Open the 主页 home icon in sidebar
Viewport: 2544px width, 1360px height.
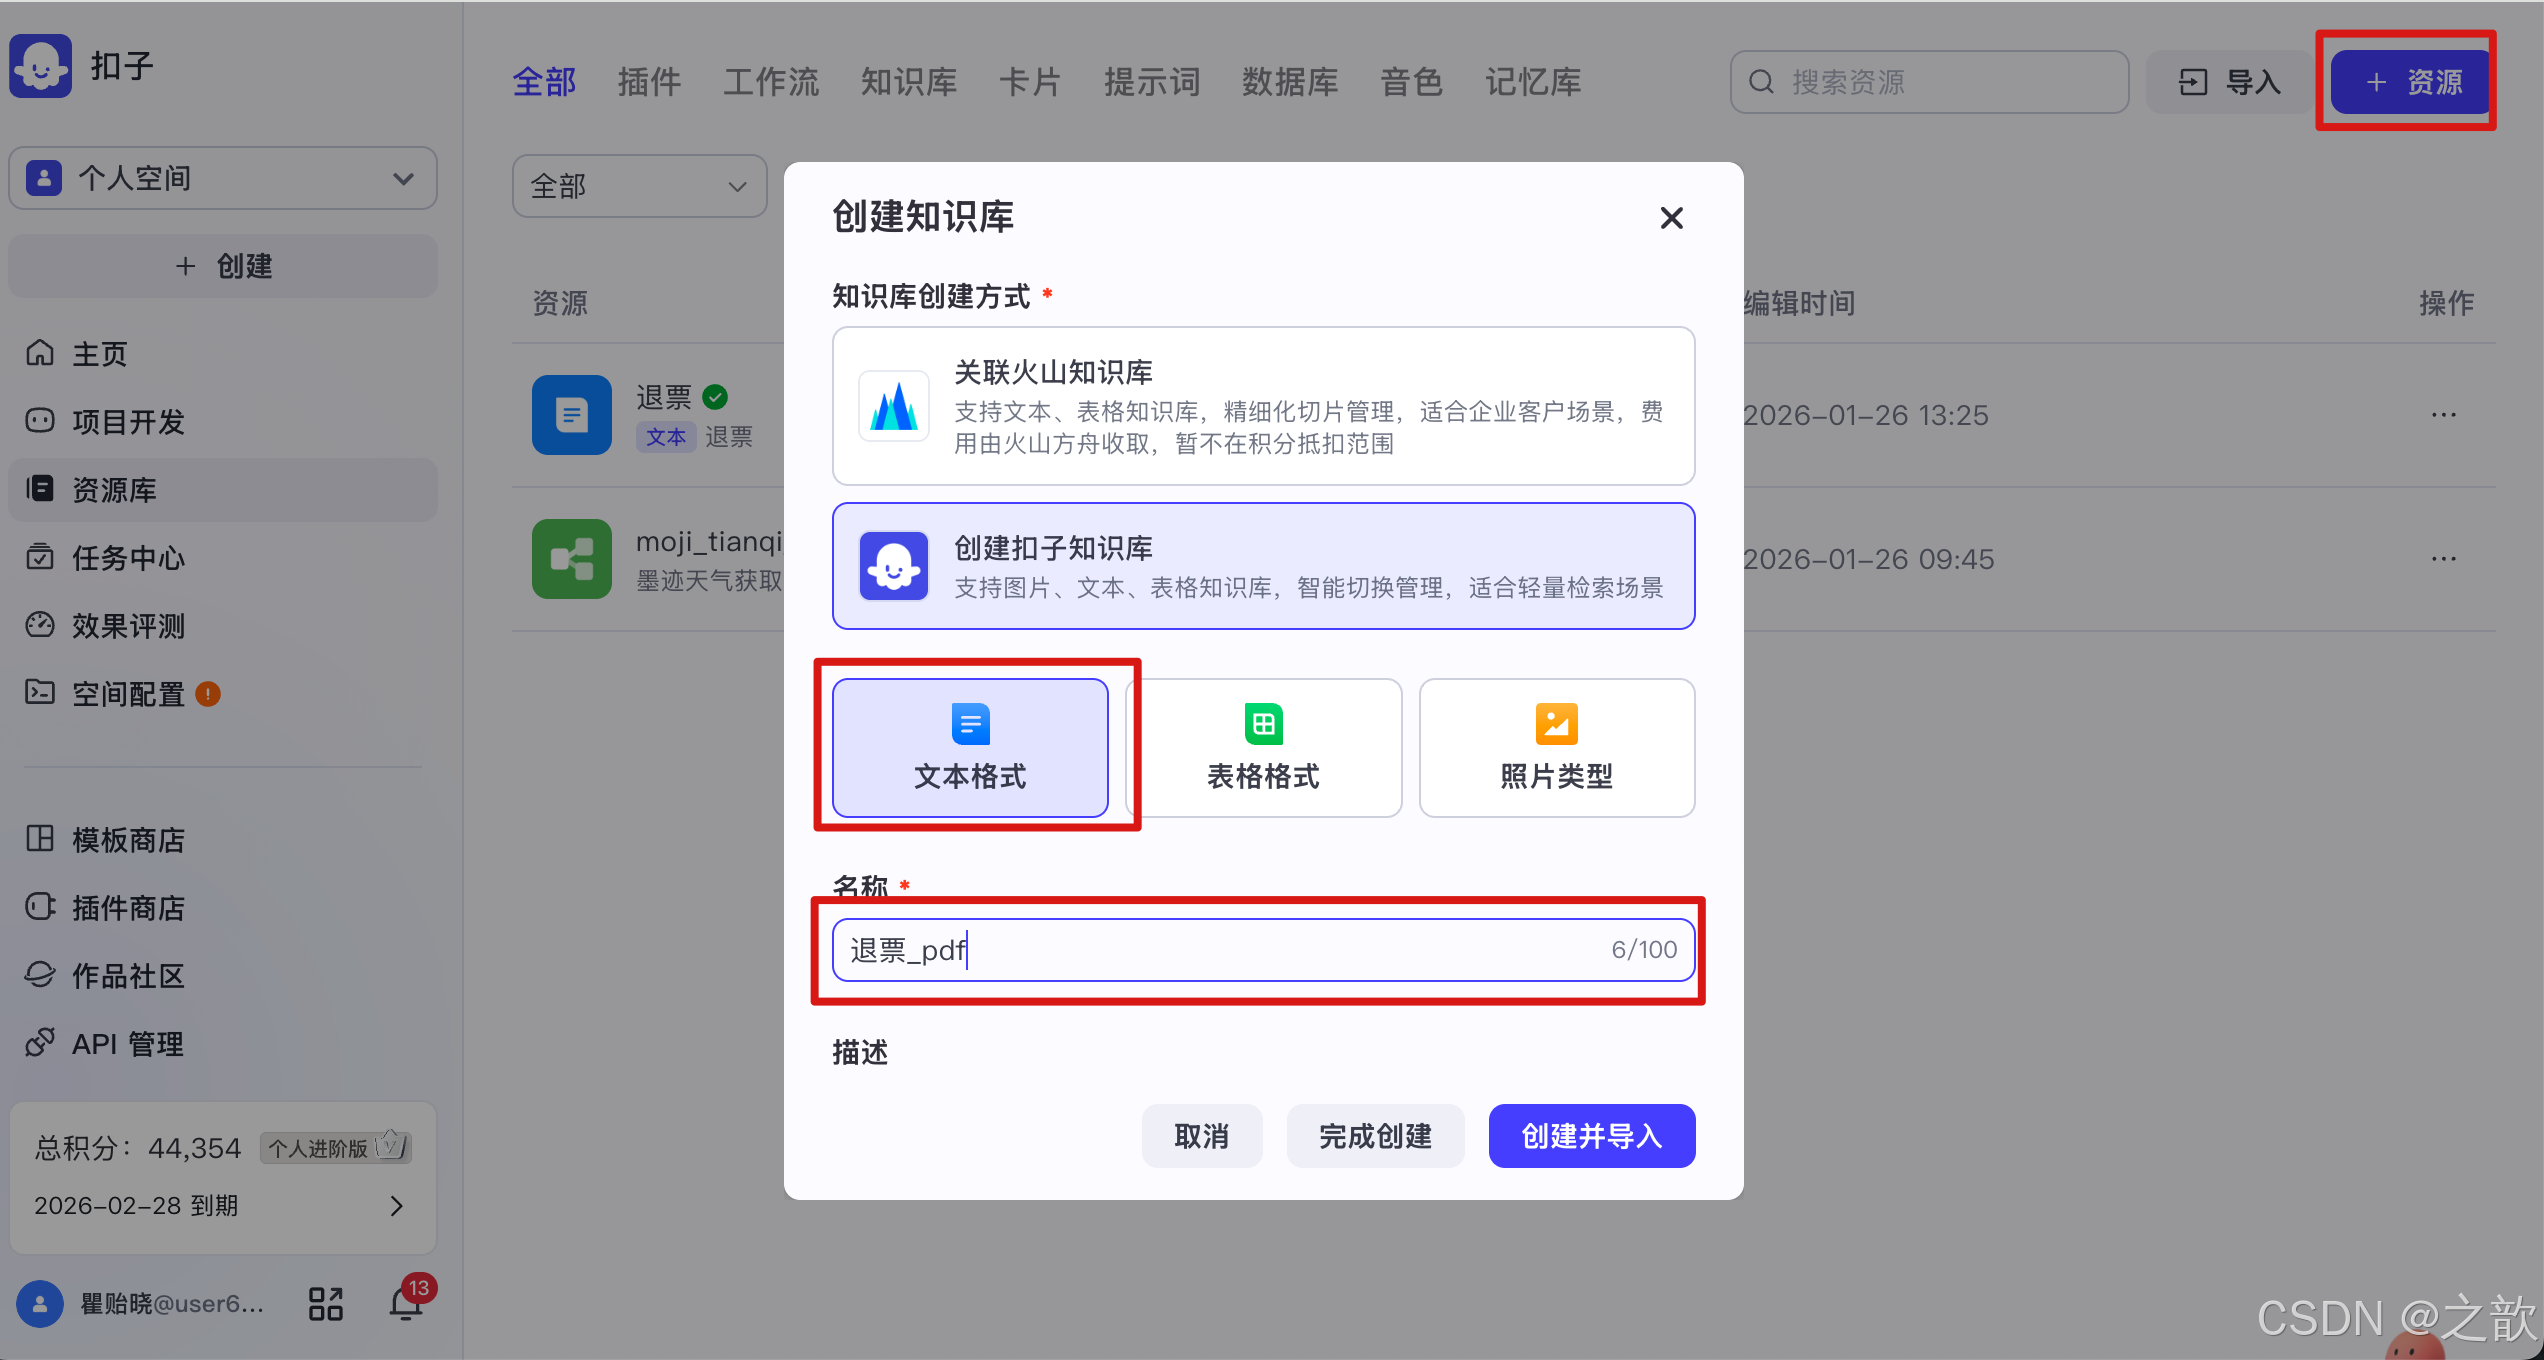tap(40, 352)
